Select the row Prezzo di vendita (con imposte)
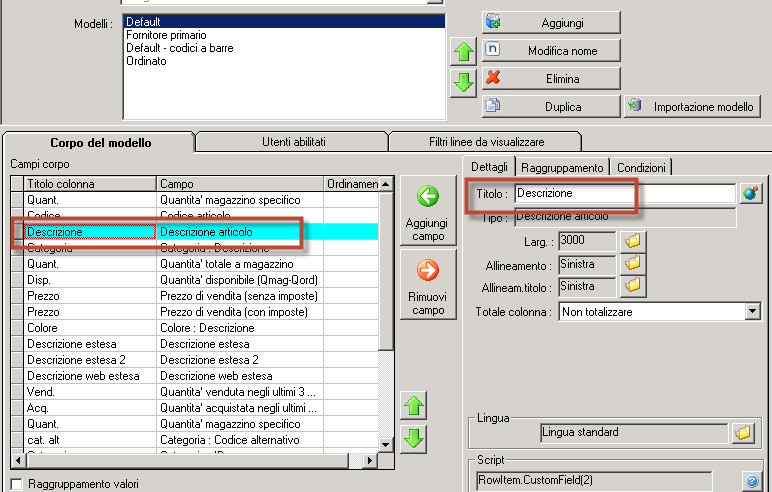Viewport: 772px width, 492px height. [201, 312]
